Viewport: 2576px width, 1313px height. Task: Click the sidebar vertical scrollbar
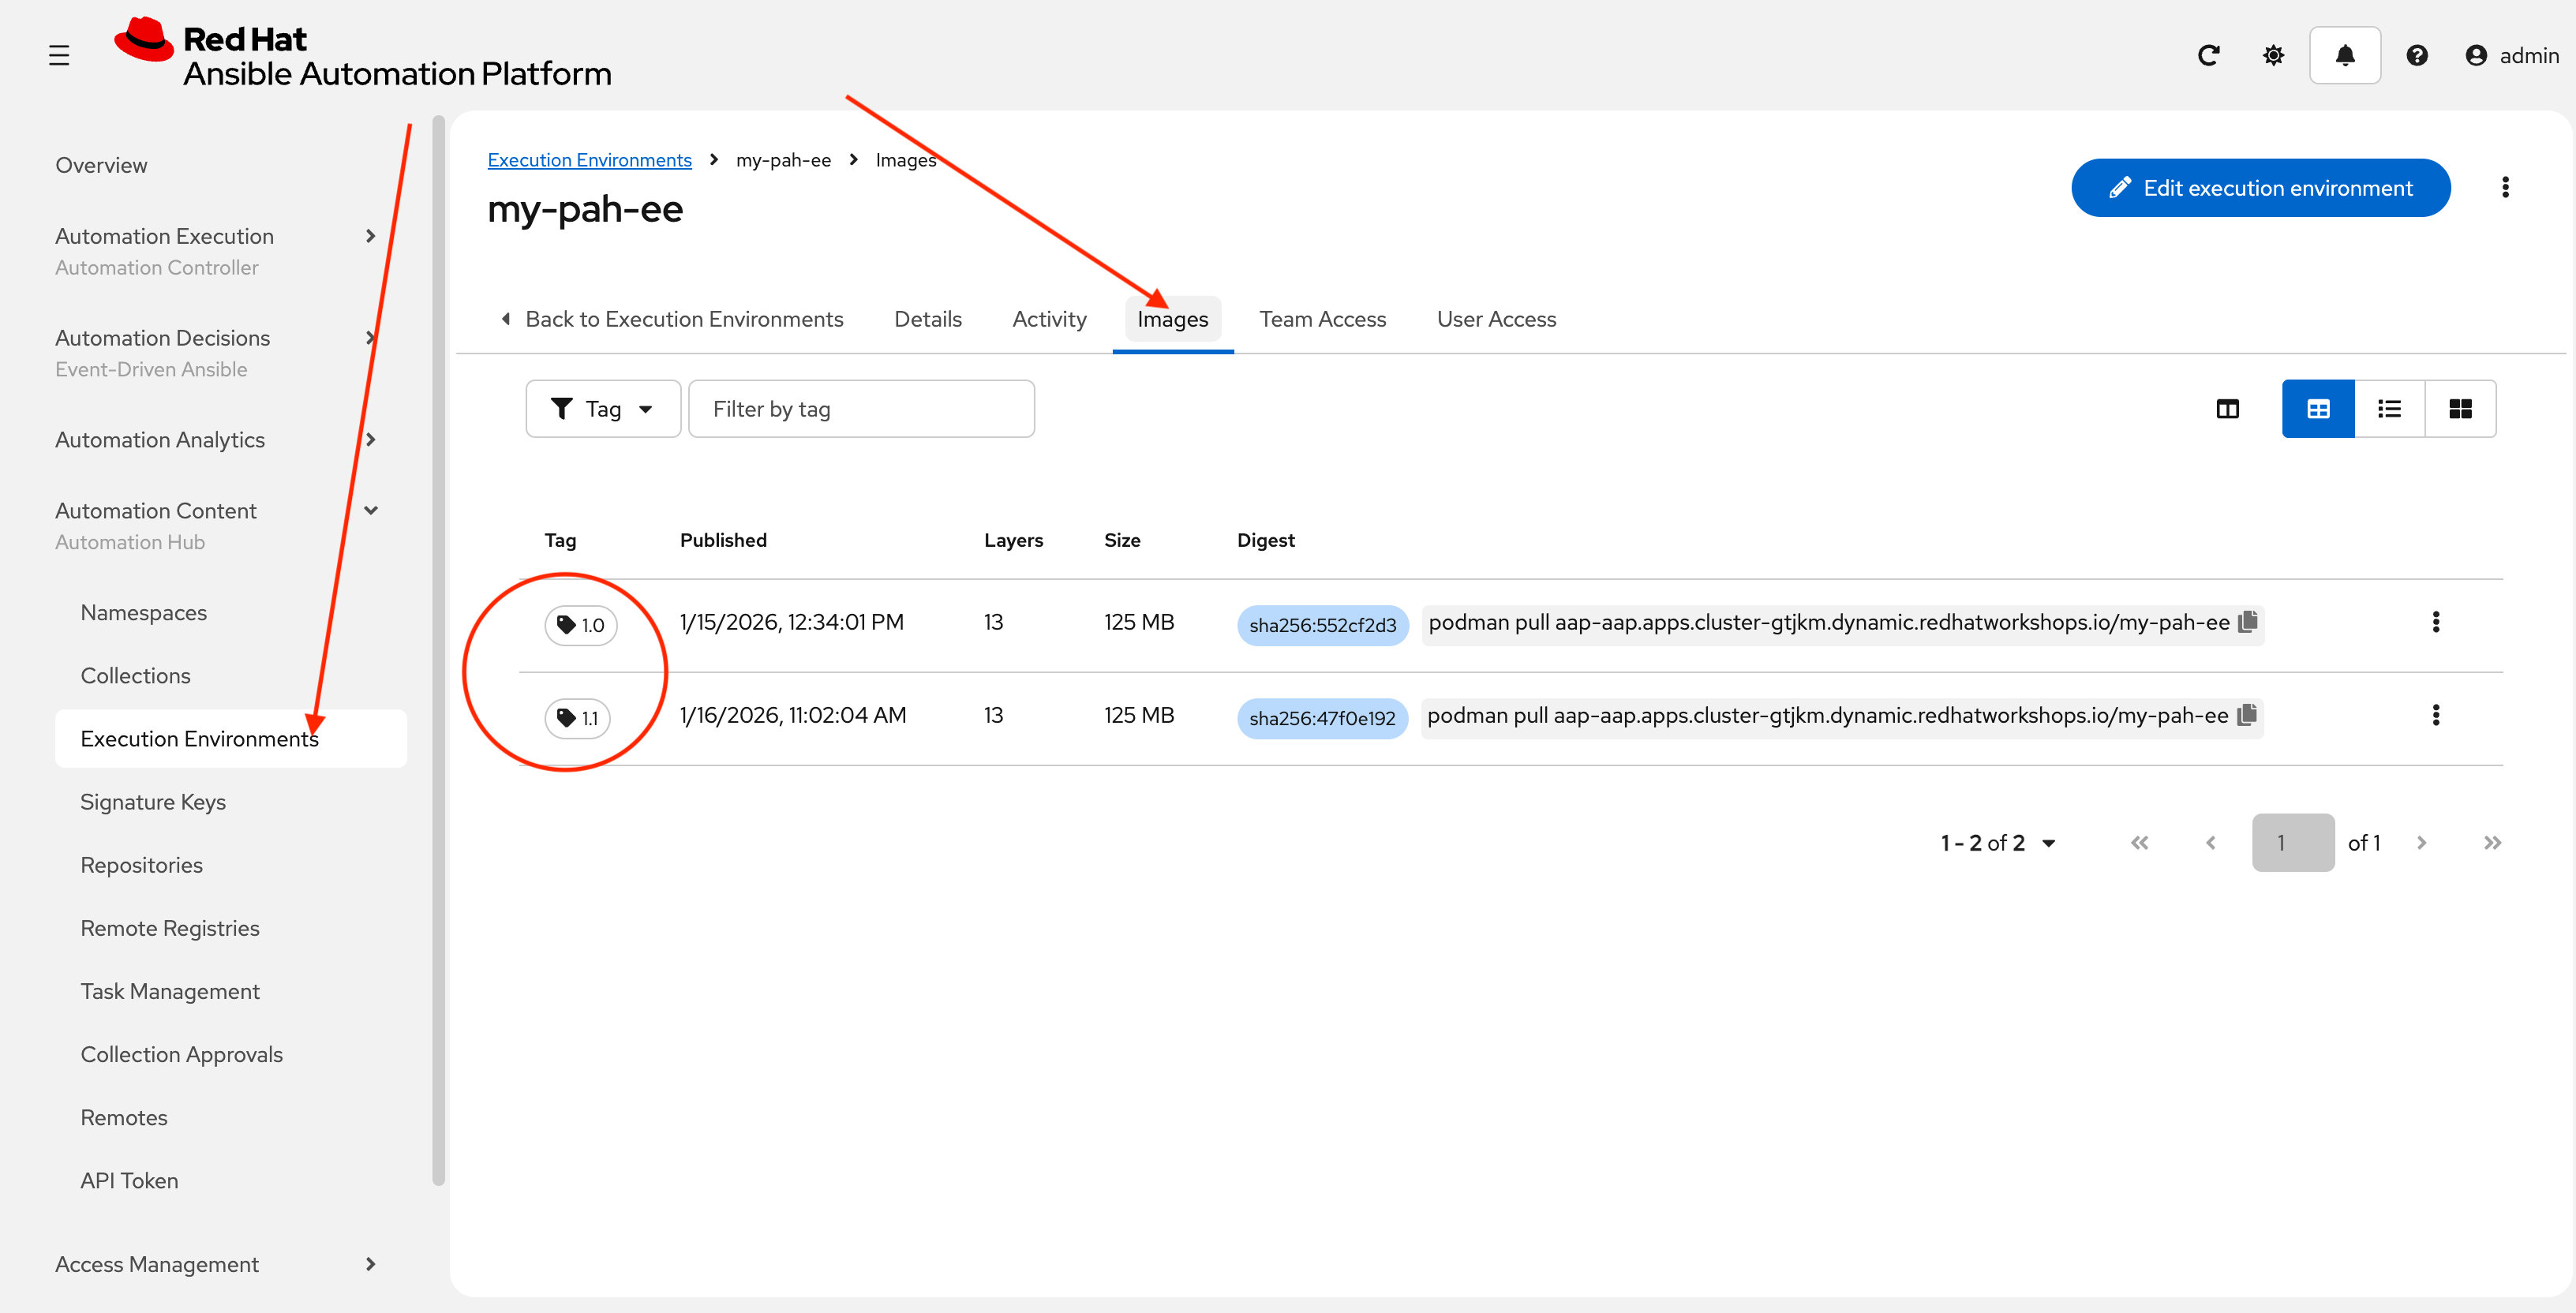[438, 650]
